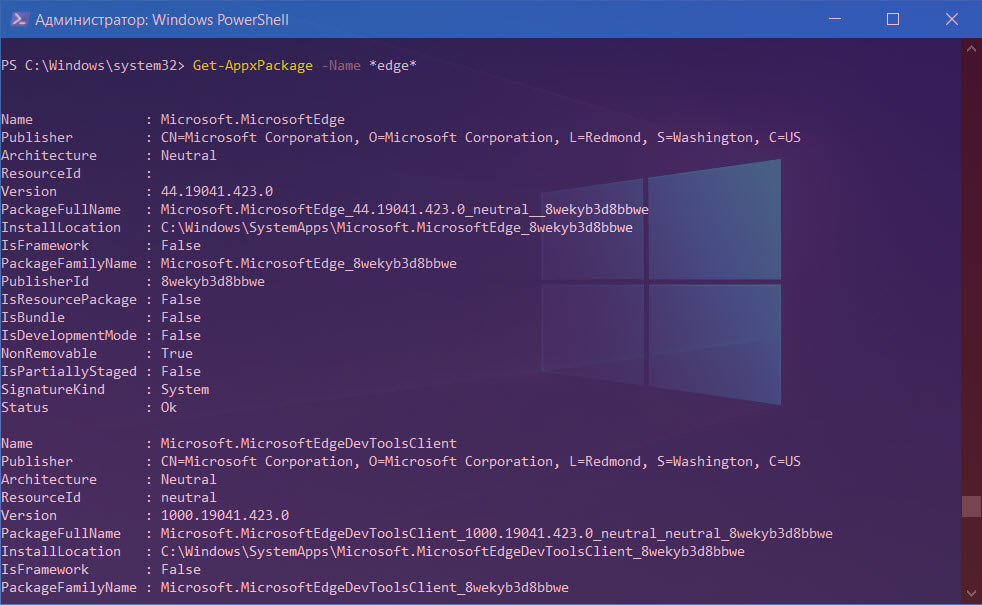Image resolution: width=982 pixels, height=605 pixels.
Task: Click PackageFamilyName Microsoft.MicrosoftEdgeDevToolsClient_8wekyb3d8bbwe
Action: 364,588
